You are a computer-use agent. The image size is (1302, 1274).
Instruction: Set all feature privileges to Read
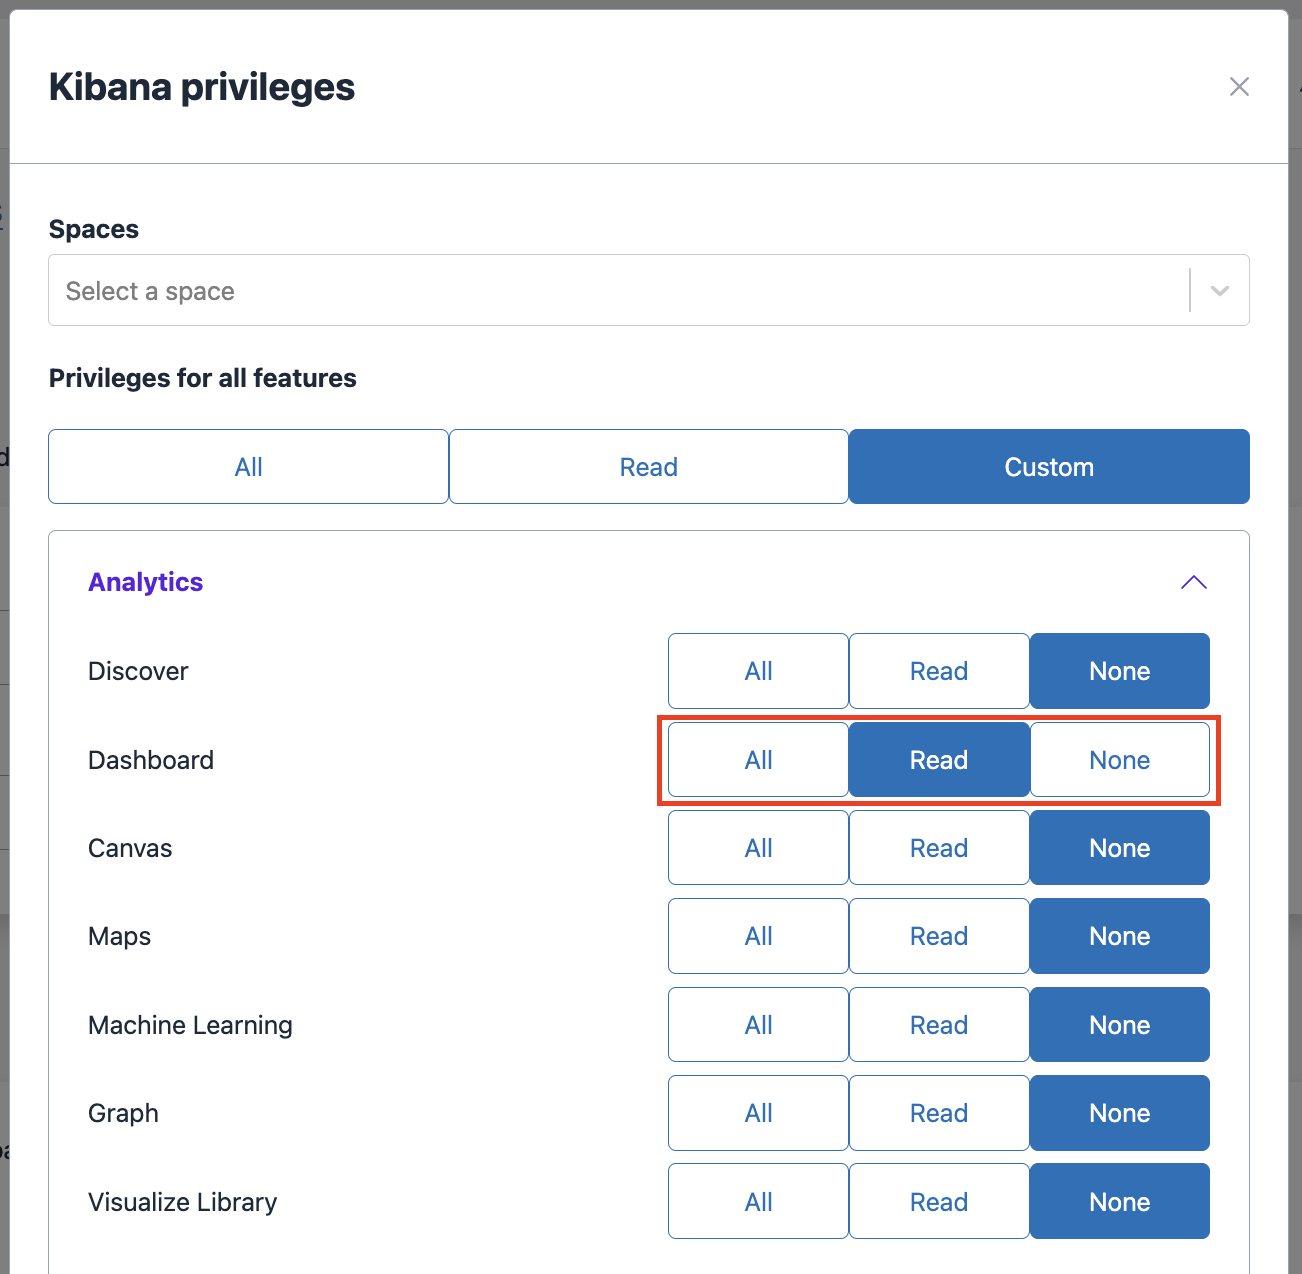pos(649,467)
